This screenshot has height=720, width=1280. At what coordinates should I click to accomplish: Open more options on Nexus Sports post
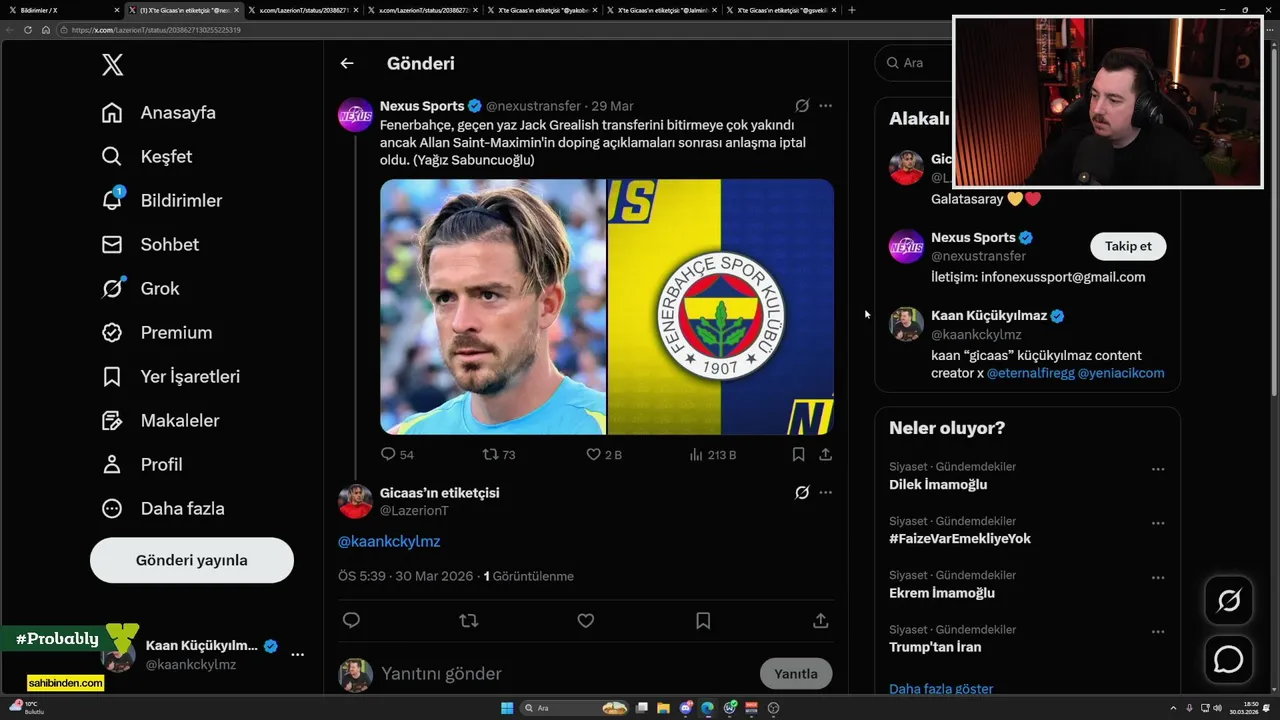[x=825, y=106]
